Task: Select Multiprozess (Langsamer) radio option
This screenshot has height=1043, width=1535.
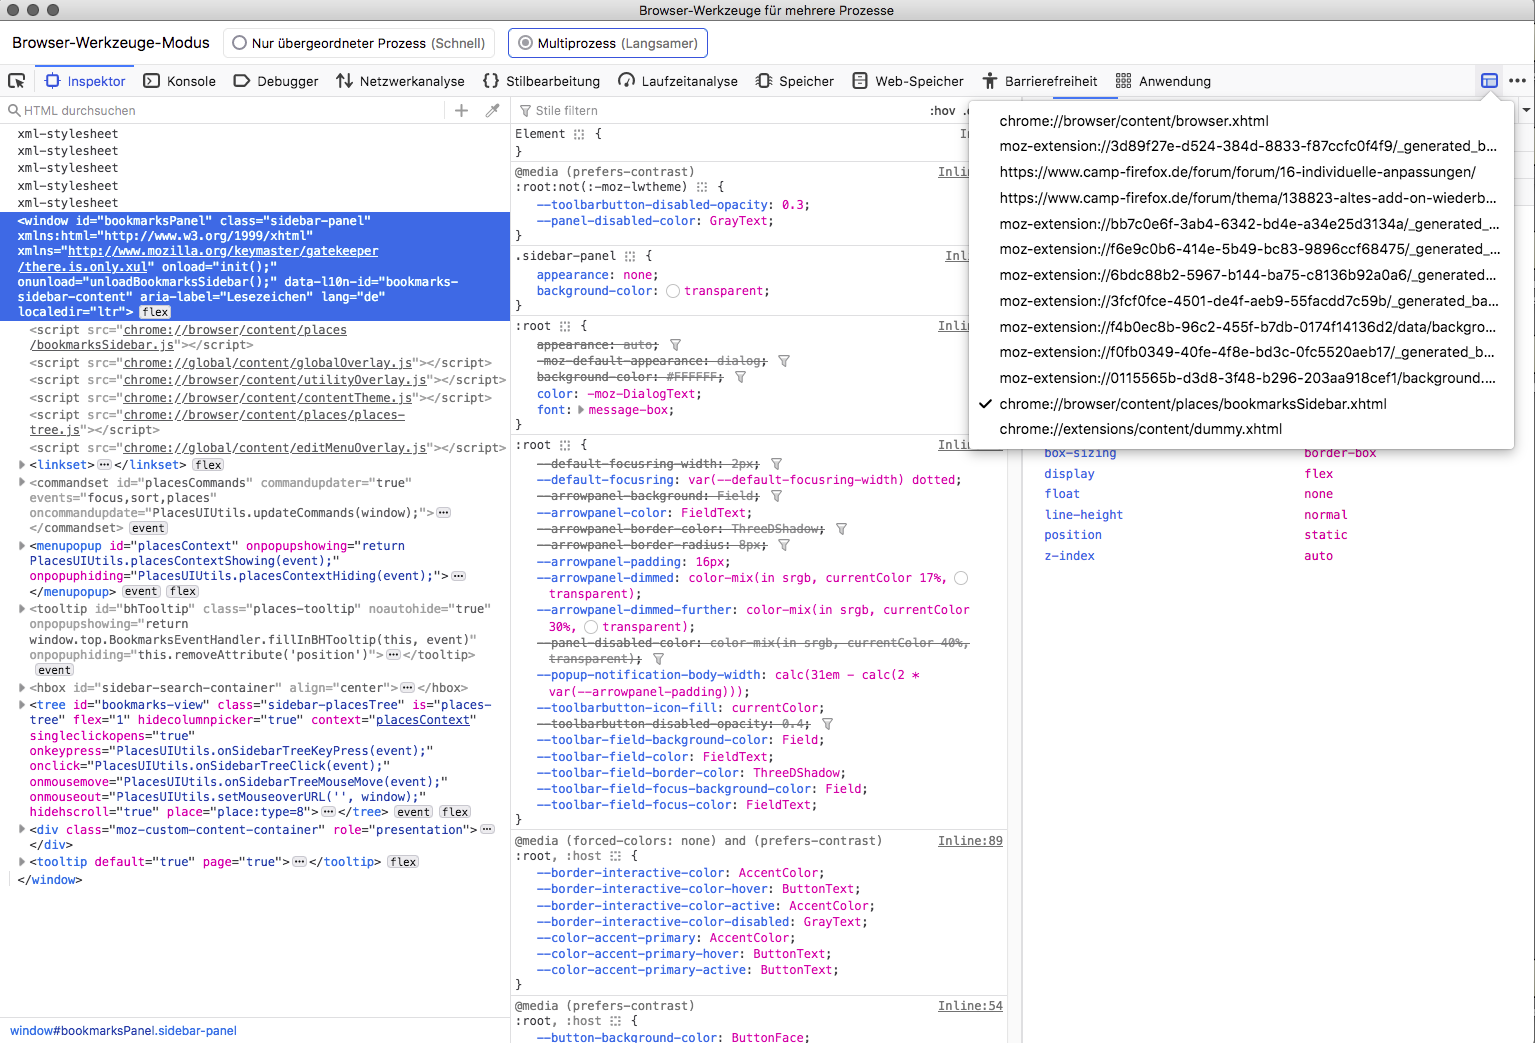Action: tap(526, 43)
